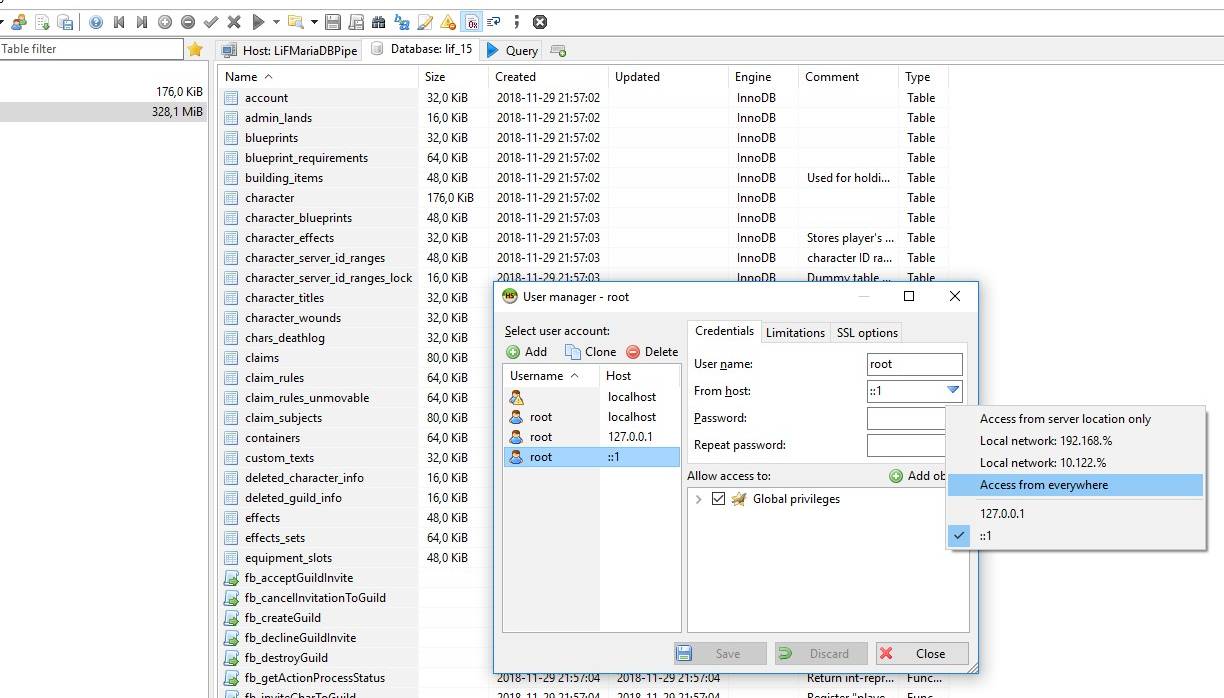Click the blue help icon in toolbar
1224x698 pixels.
tap(96, 21)
